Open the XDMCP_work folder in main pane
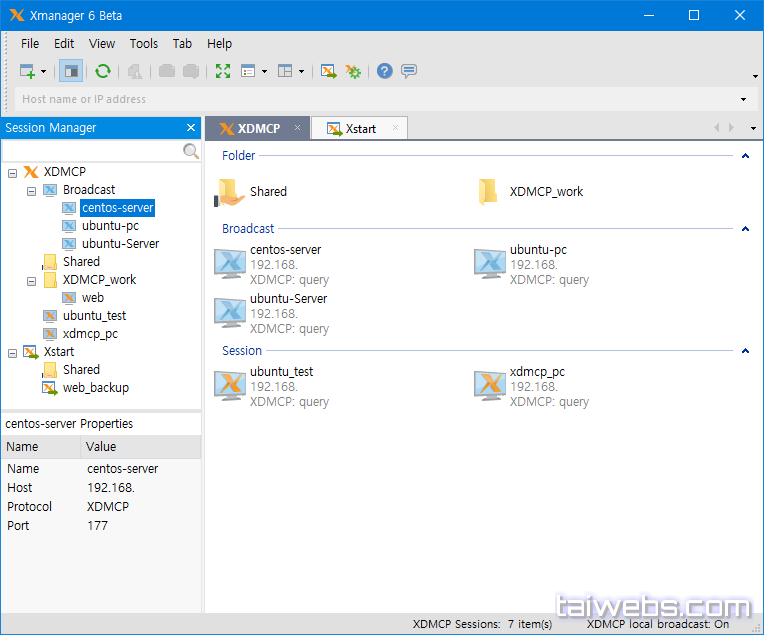The height and width of the screenshot is (635, 764). [x=546, y=192]
